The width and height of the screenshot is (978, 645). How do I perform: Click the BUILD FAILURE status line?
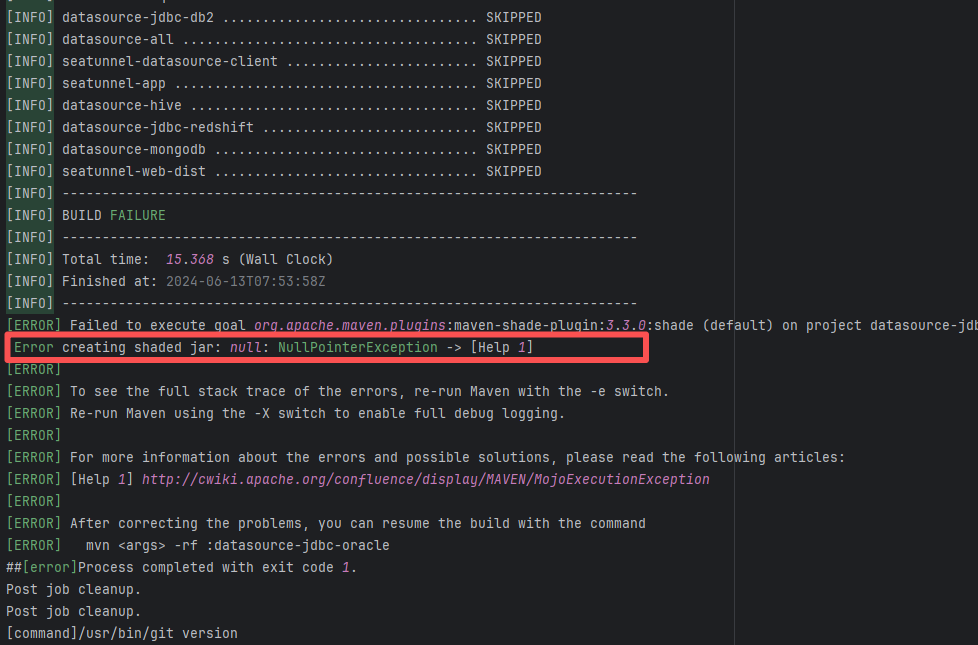[x=114, y=215]
